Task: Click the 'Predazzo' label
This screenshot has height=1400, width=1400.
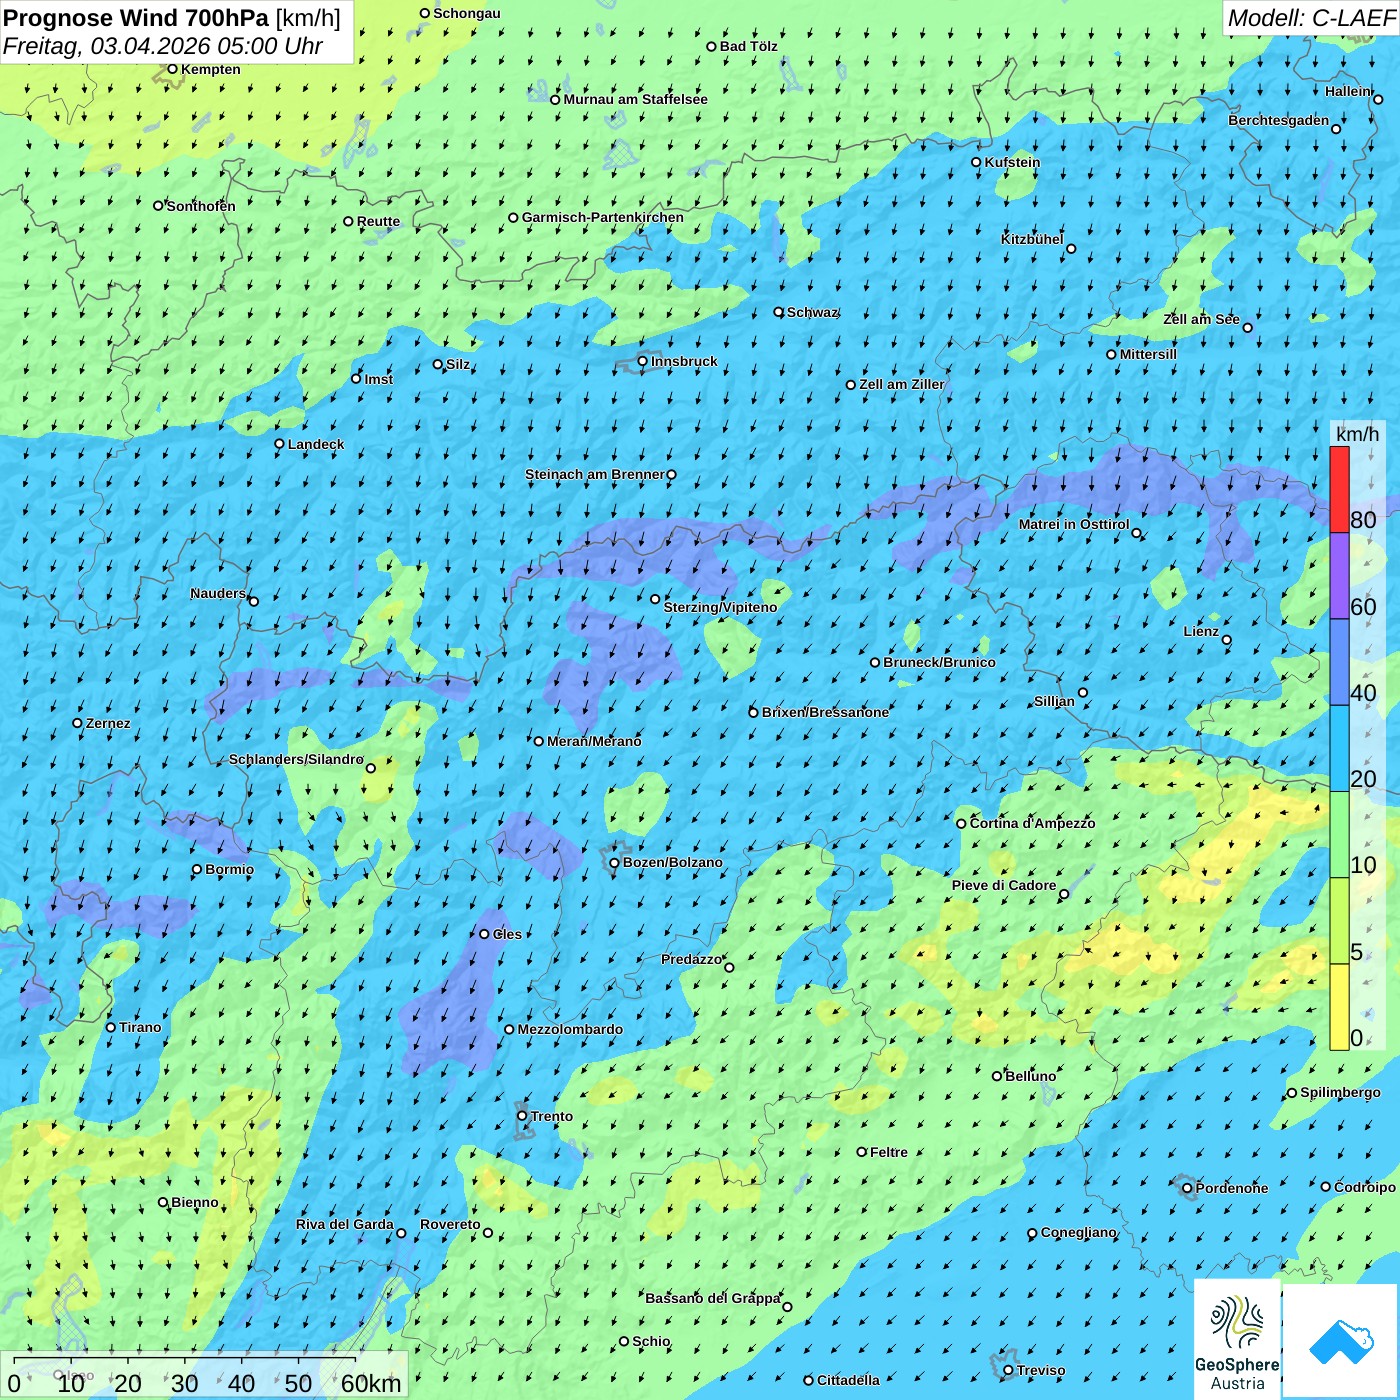Action: 691,959
